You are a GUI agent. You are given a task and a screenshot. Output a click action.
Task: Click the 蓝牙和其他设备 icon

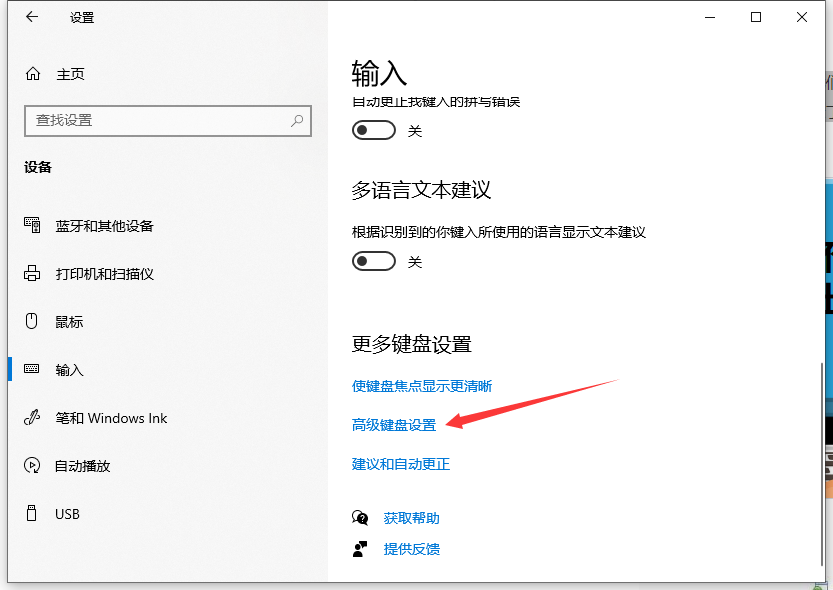pyautogui.click(x=32, y=226)
